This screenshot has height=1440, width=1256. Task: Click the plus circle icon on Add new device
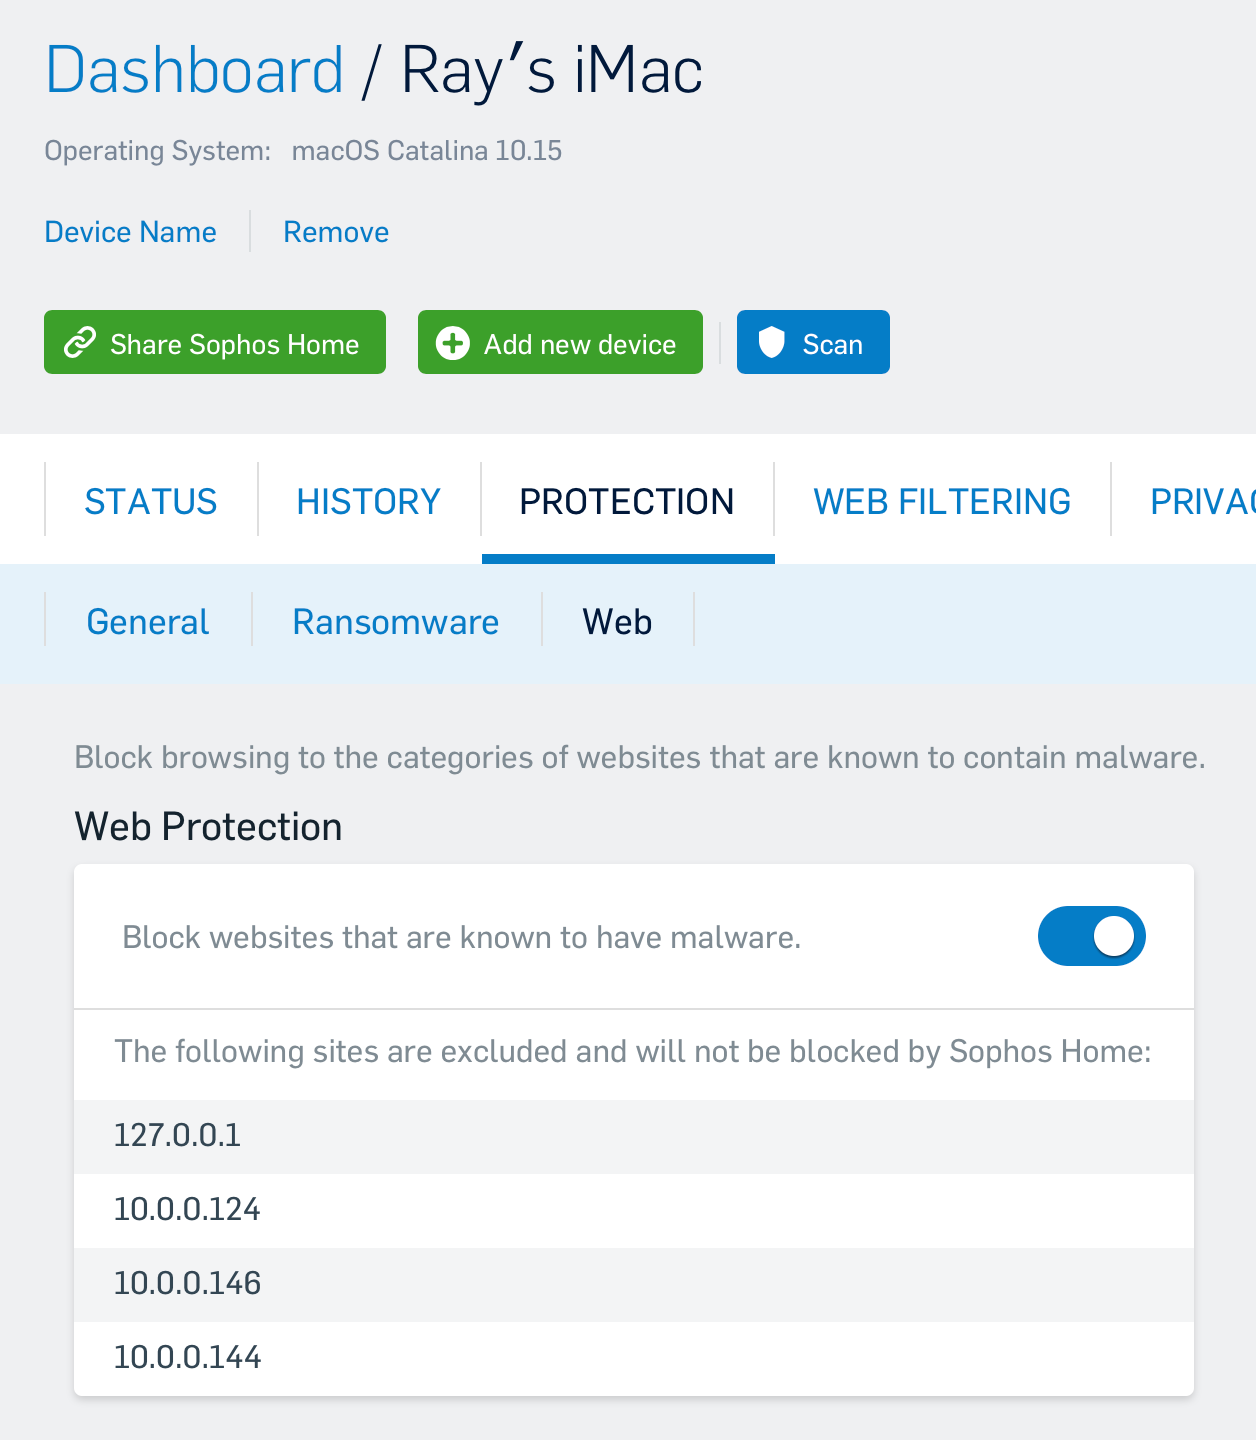click(453, 343)
